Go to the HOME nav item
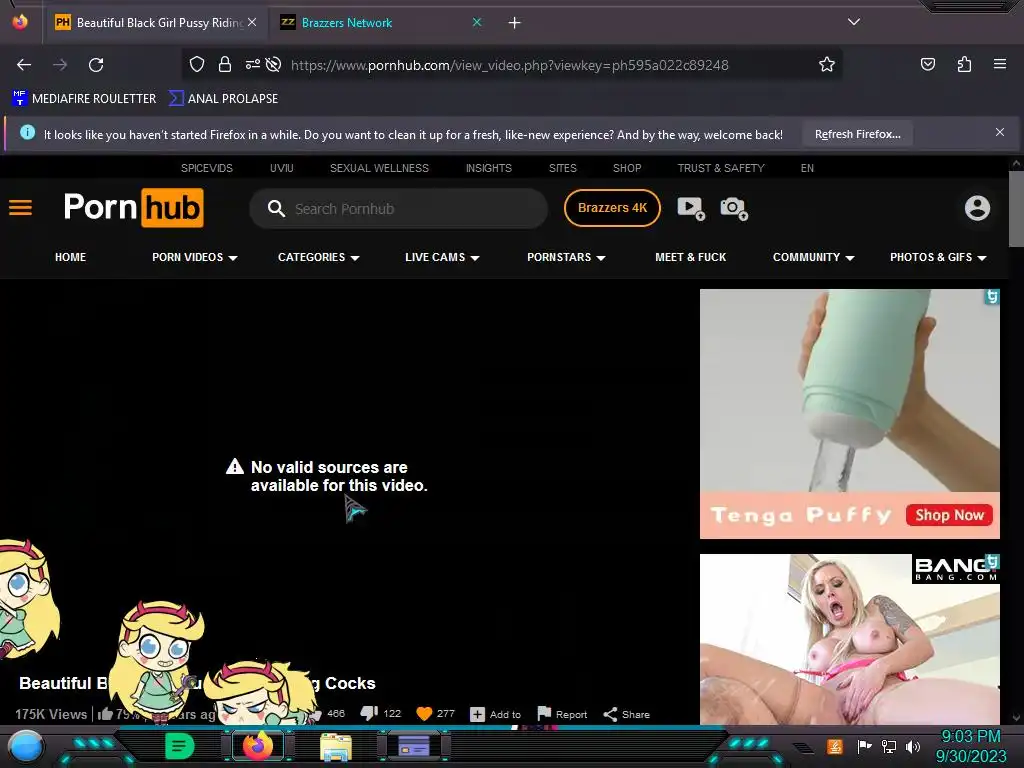 [x=71, y=257]
